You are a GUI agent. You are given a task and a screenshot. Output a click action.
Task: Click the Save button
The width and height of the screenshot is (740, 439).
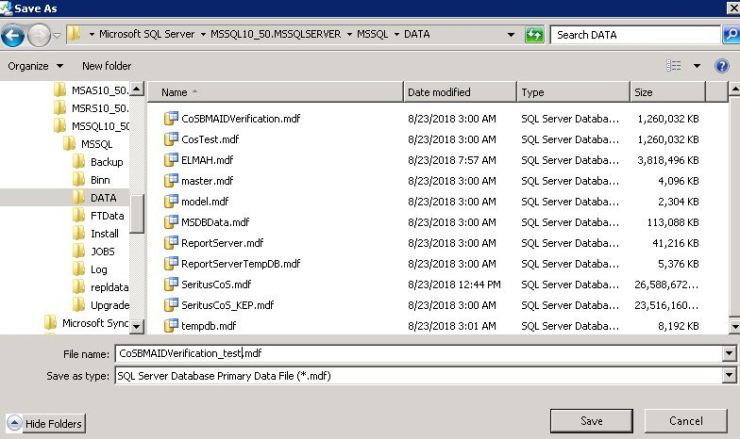click(591, 421)
